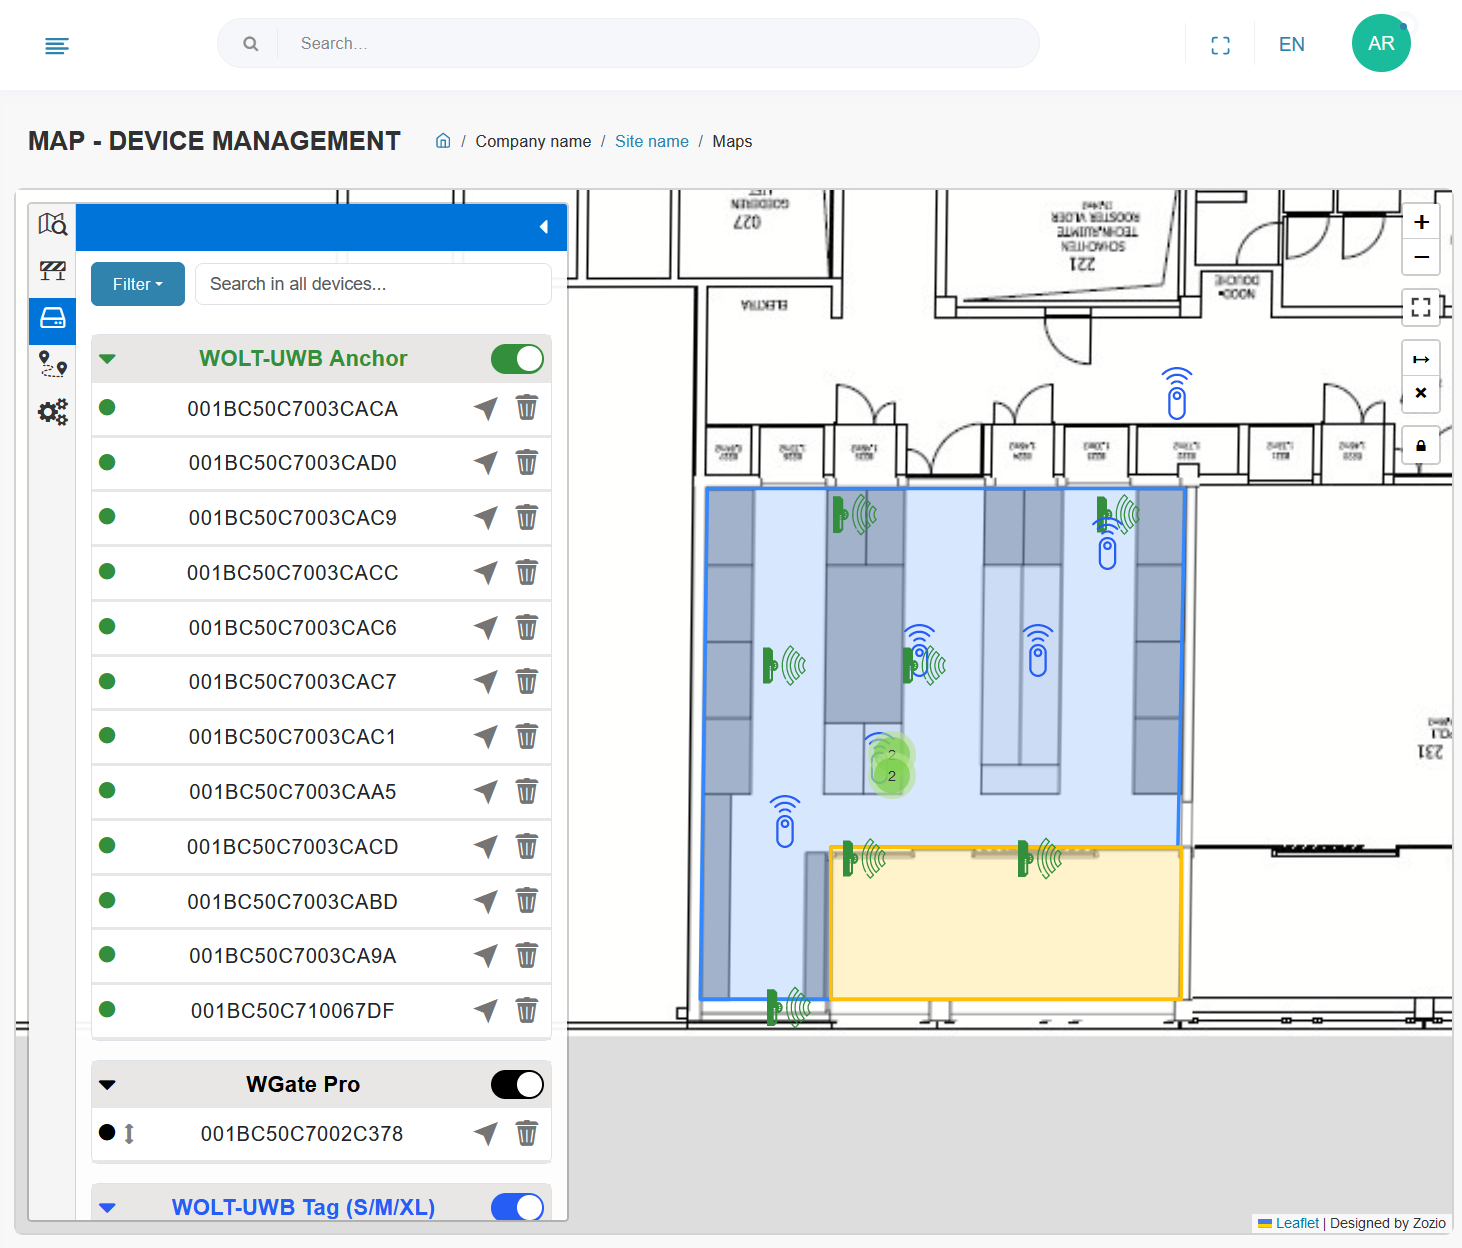Screen dimensions: 1462x1248
Task: Open the barrier zones sidebar tab
Action: click(x=53, y=271)
